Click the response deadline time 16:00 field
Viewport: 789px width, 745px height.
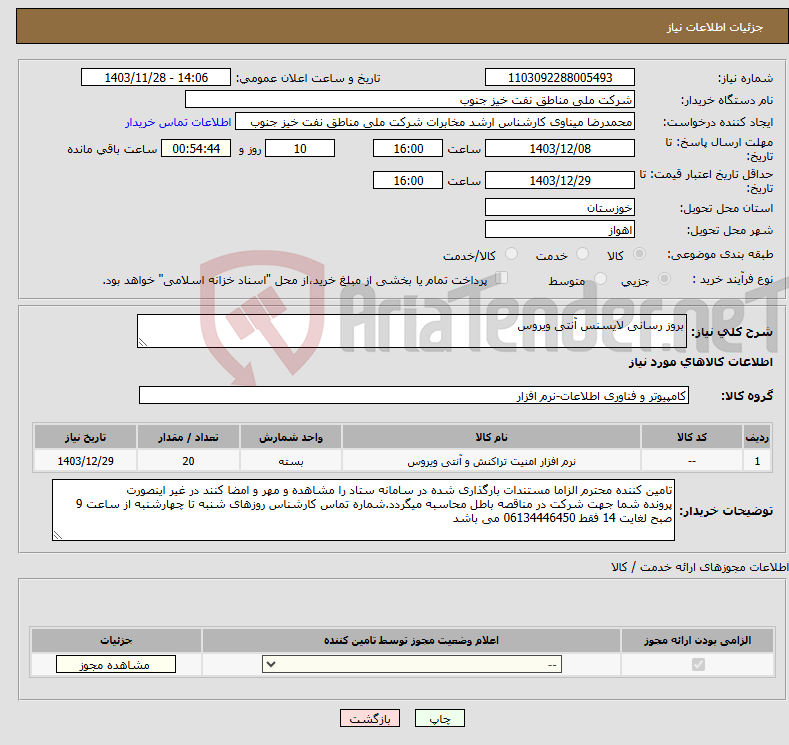pos(408,148)
